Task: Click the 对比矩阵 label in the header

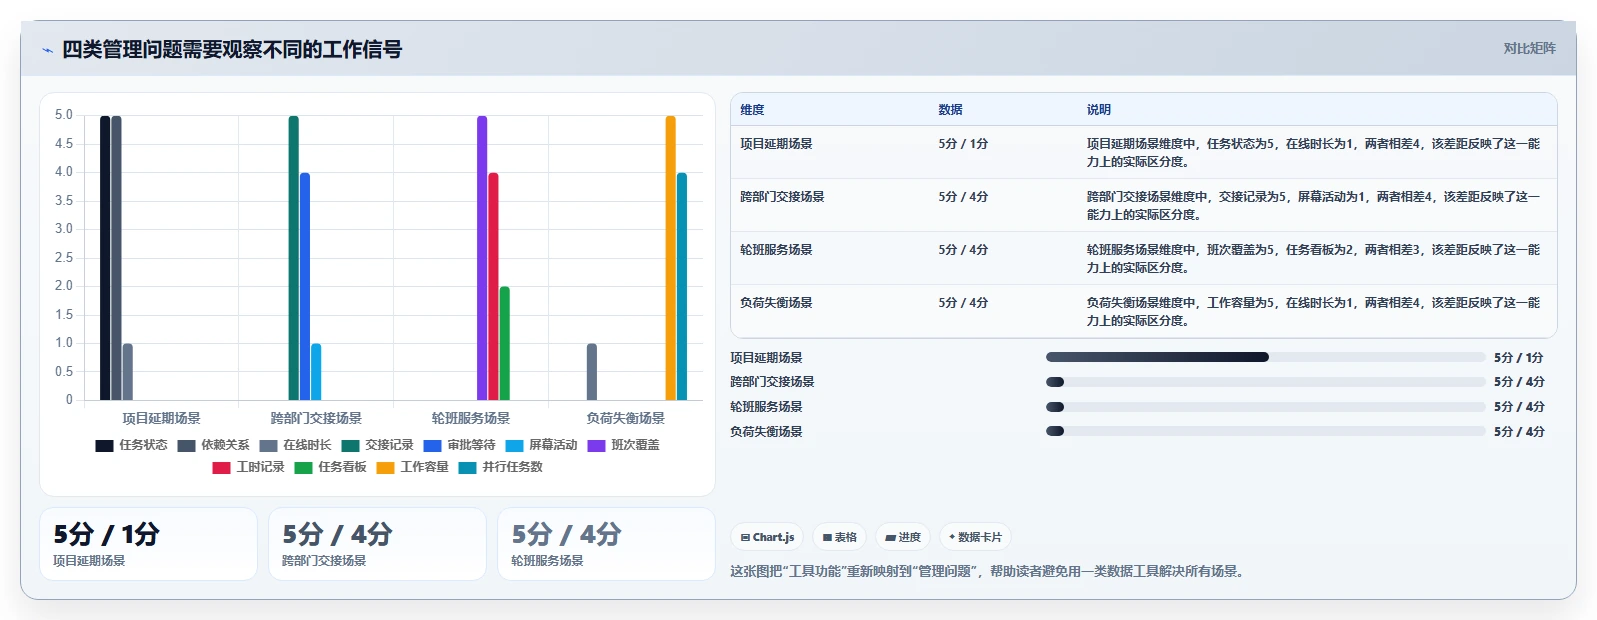Action: click(1529, 48)
